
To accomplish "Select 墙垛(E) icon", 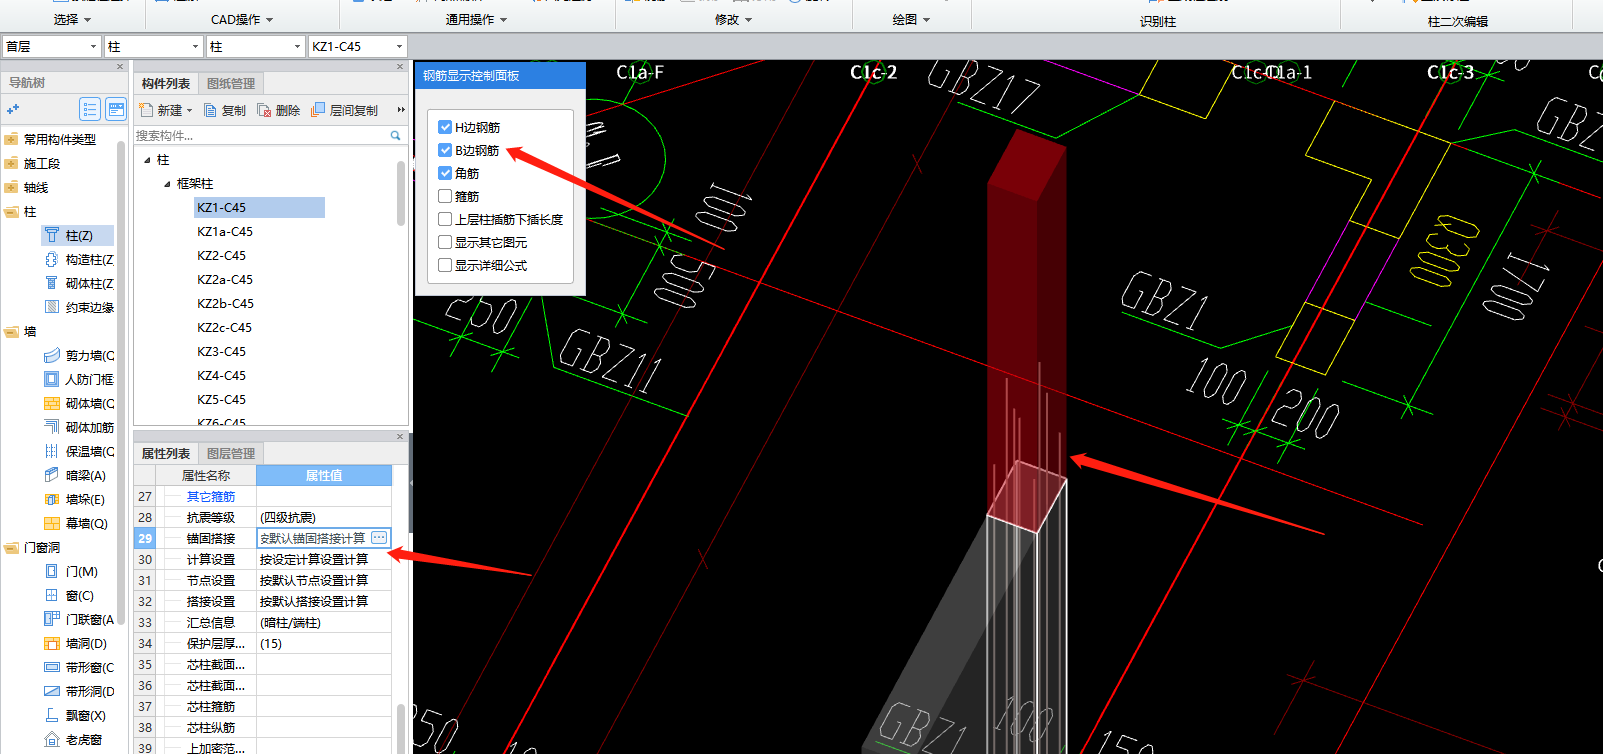I will point(52,499).
